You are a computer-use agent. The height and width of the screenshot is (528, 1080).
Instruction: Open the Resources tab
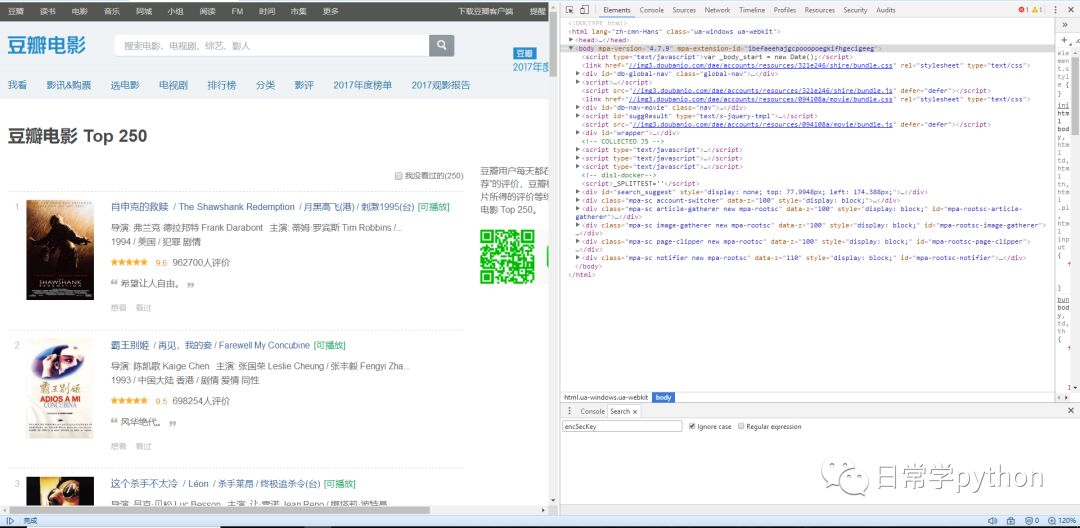coord(820,10)
